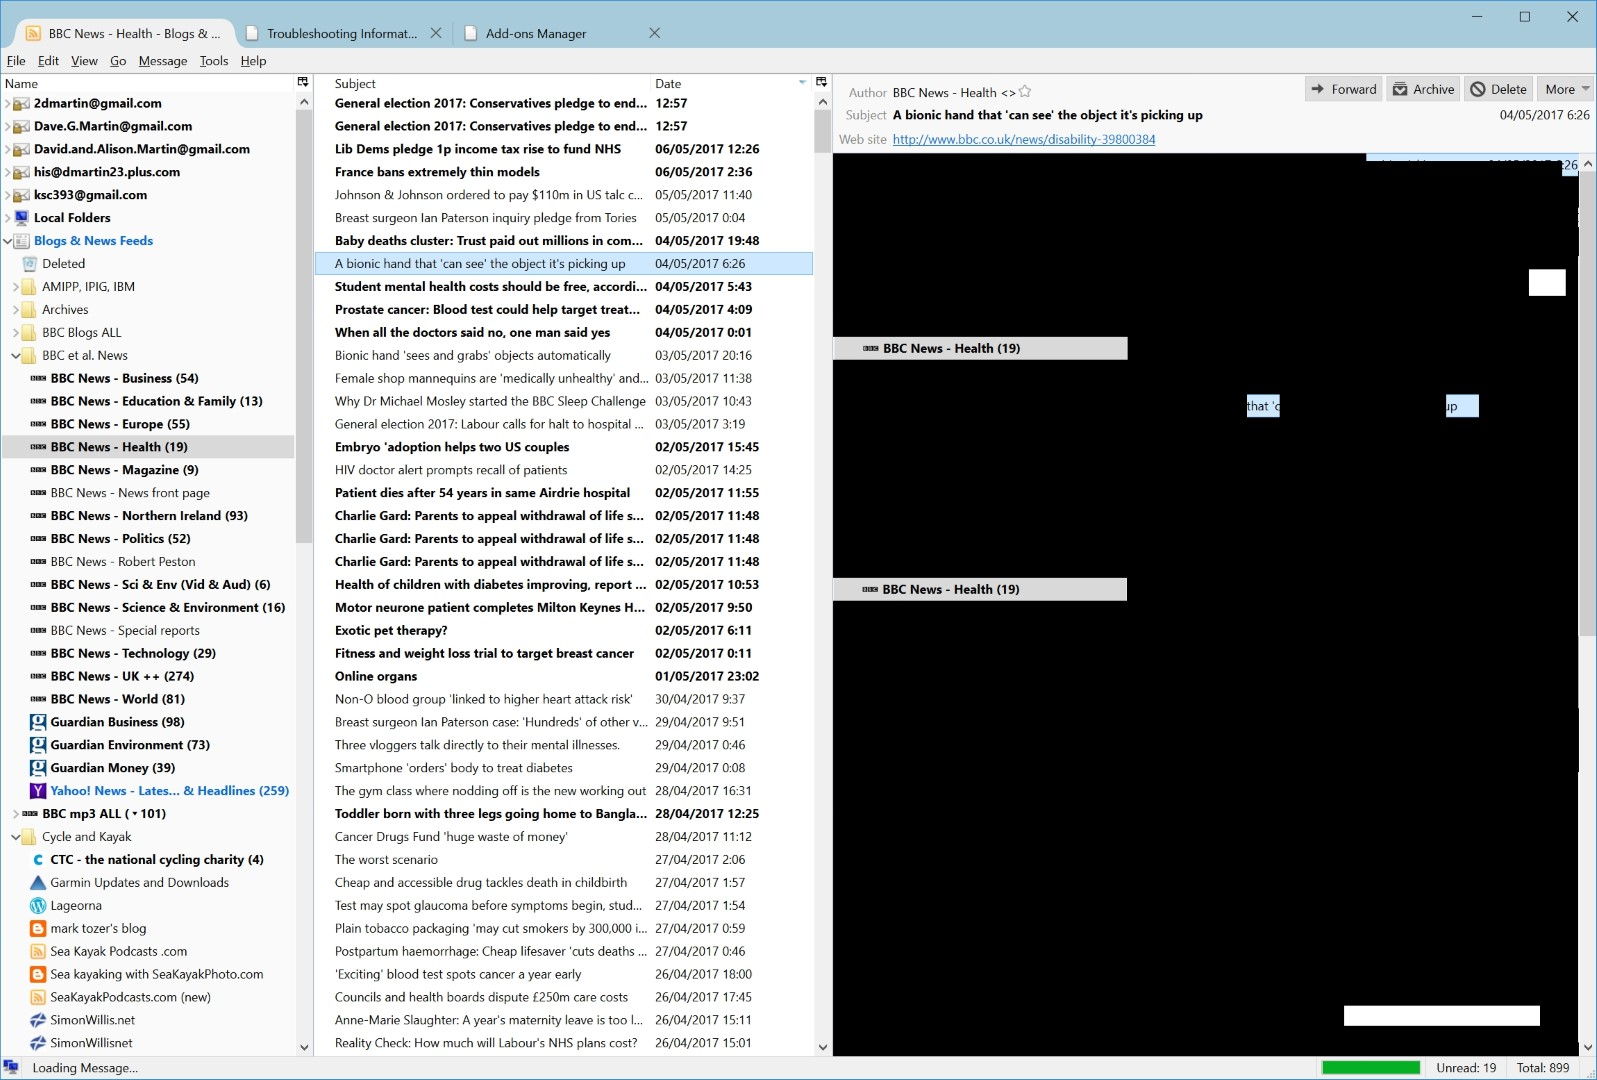Star the open bionic hand message
1597x1080 pixels.
coord(1025,92)
